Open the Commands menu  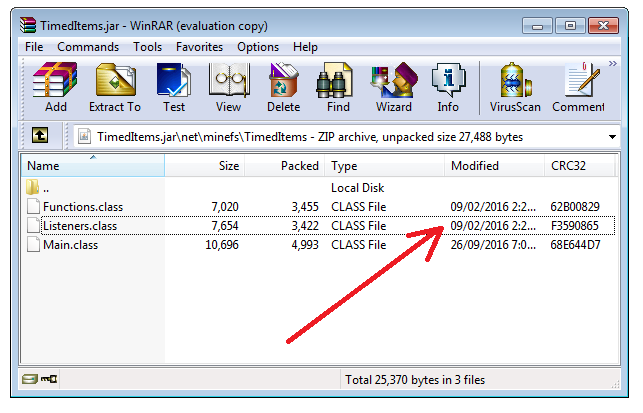point(88,47)
